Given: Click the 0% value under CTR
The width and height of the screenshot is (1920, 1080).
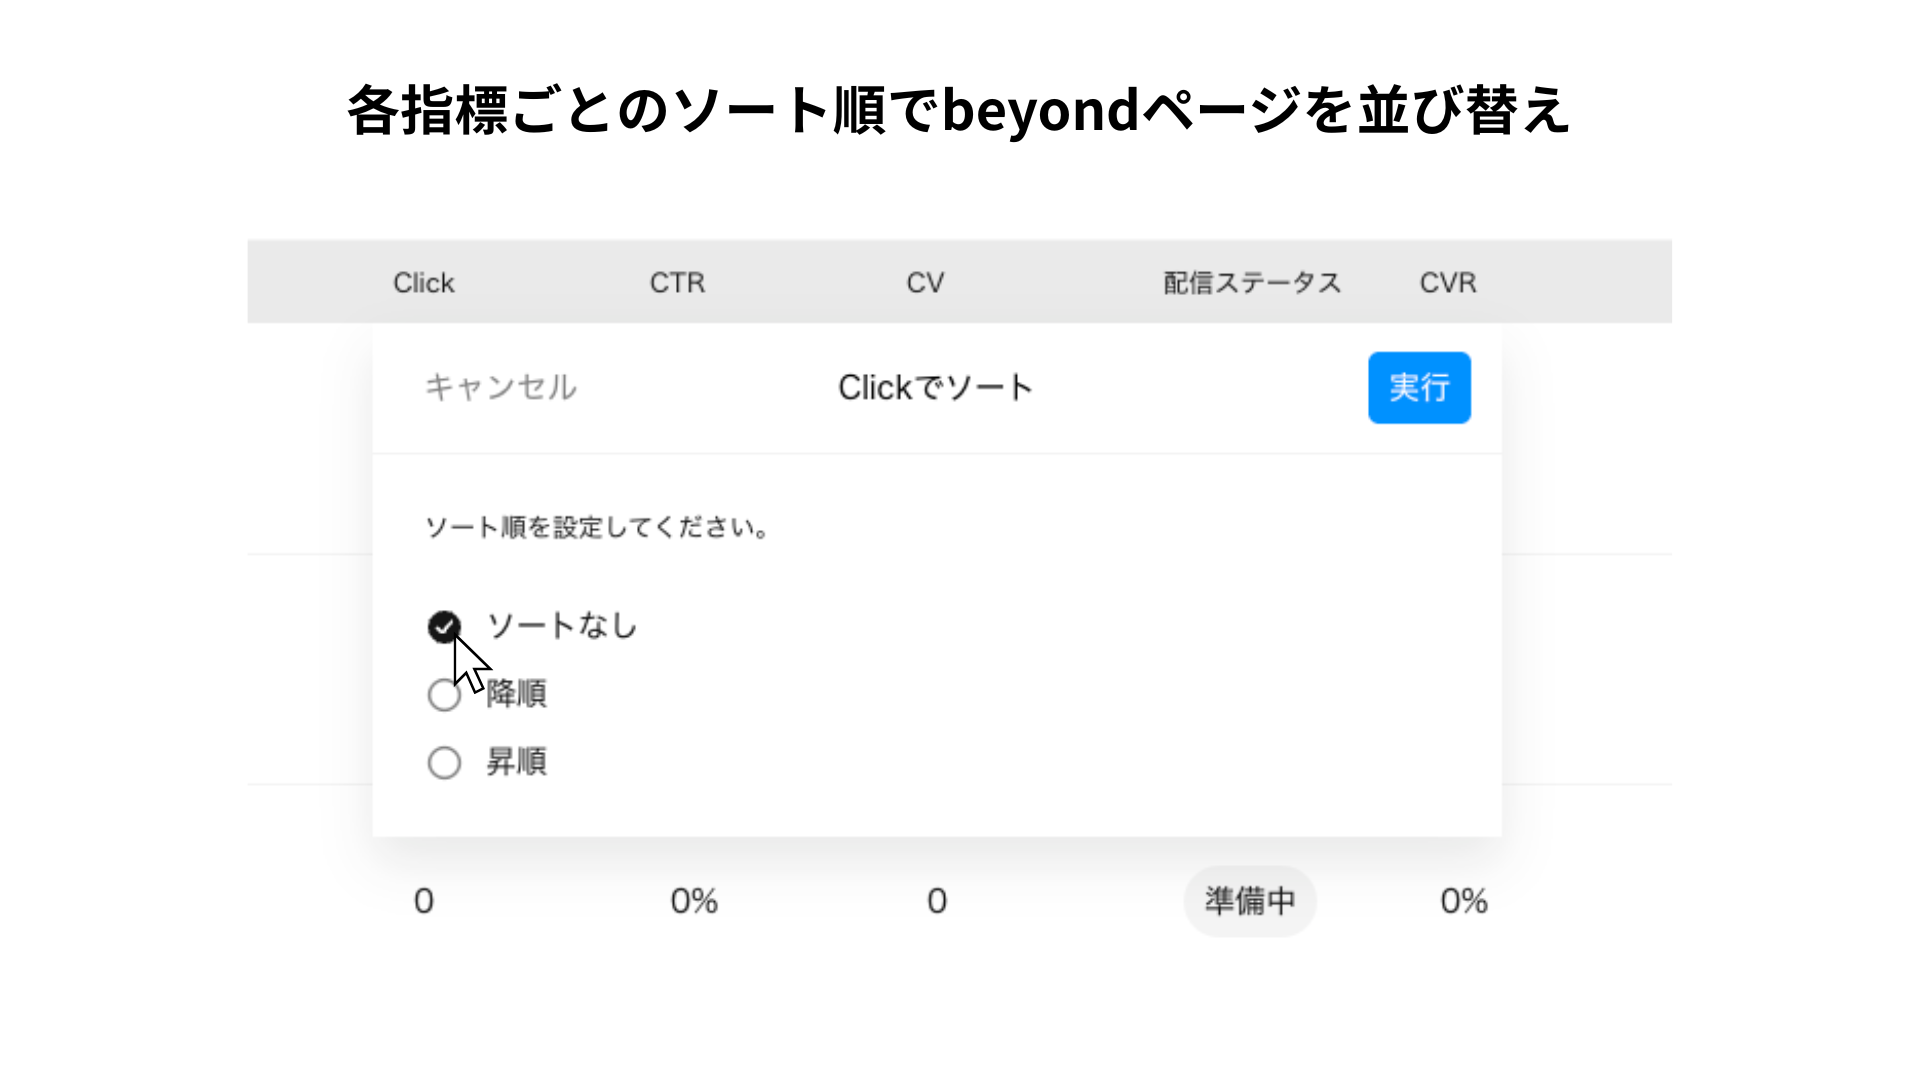Looking at the screenshot, I should click(694, 901).
